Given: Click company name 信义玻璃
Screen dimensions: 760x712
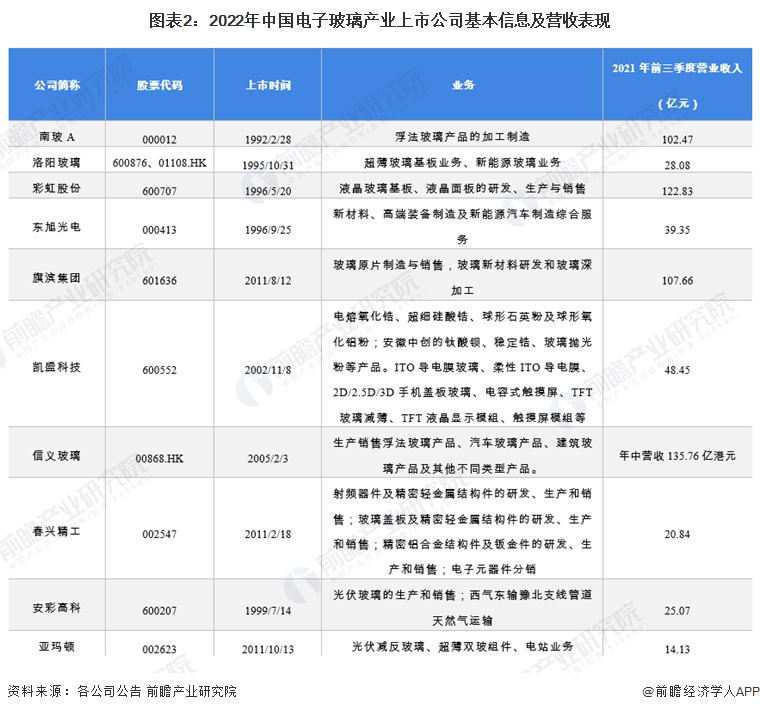Looking at the screenshot, I should tap(57, 456).
